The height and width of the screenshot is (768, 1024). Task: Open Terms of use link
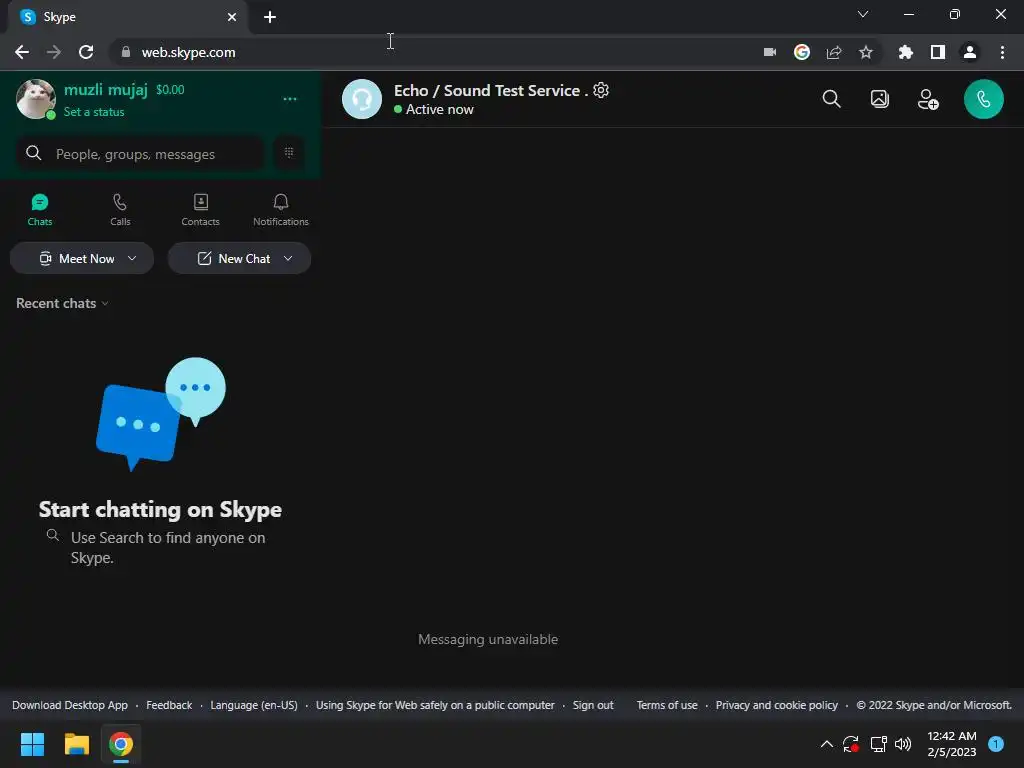coord(667,705)
